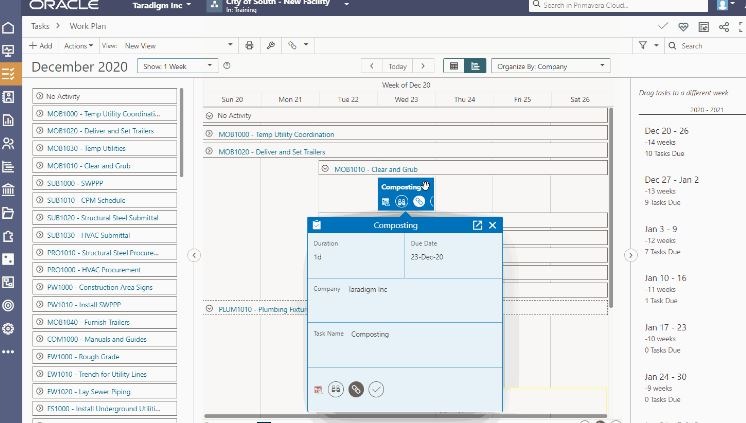Click the Work Plan breadcrumb
The width and height of the screenshot is (746, 423).
(x=88, y=26)
